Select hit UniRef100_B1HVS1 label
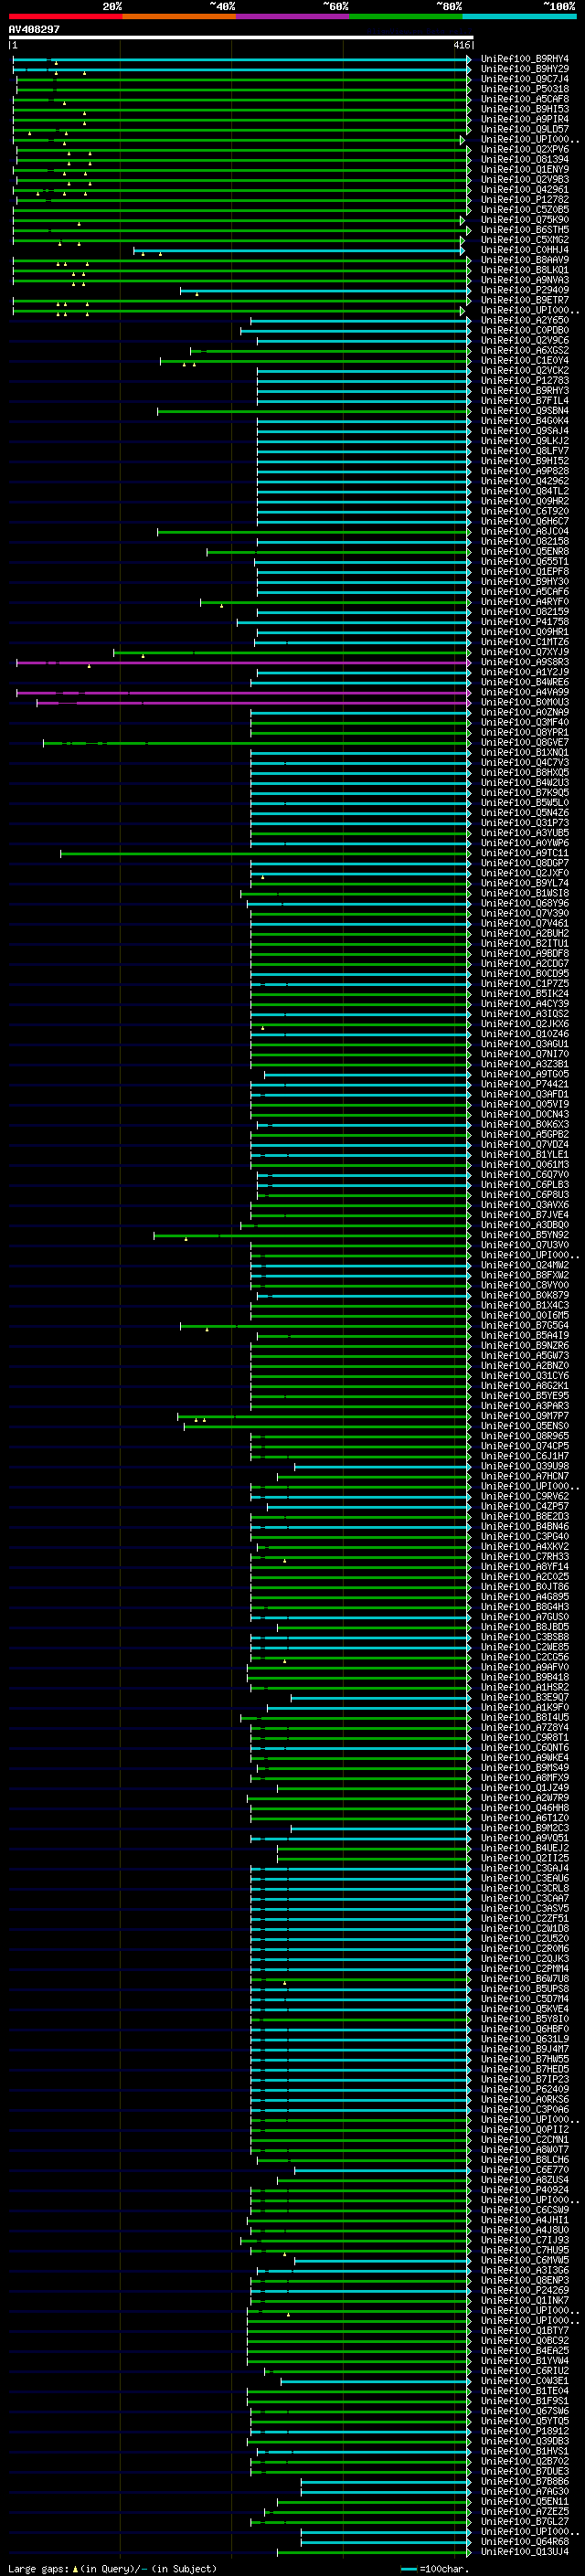 point(525,2451)
